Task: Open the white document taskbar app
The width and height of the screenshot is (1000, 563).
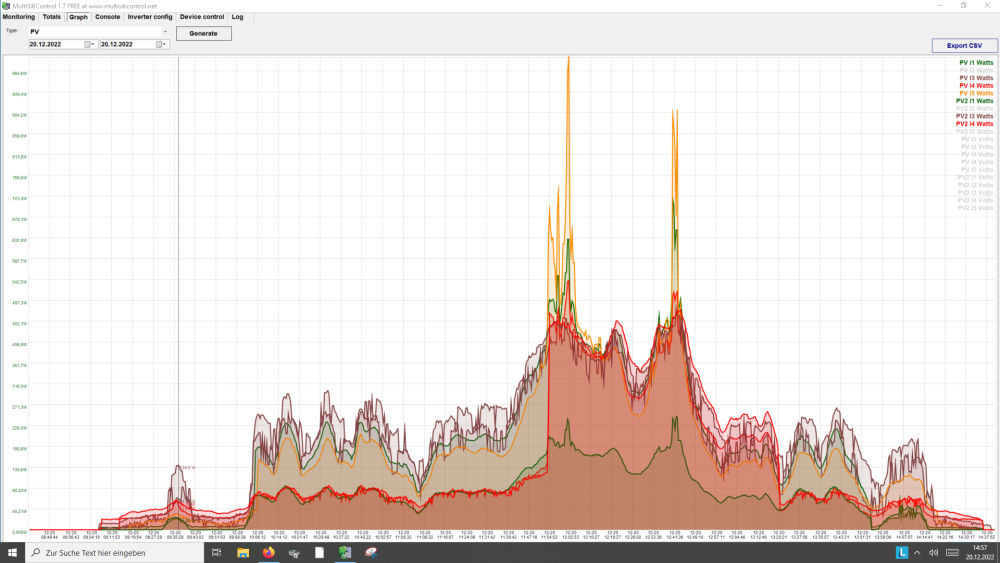Action: click(320, 553)
